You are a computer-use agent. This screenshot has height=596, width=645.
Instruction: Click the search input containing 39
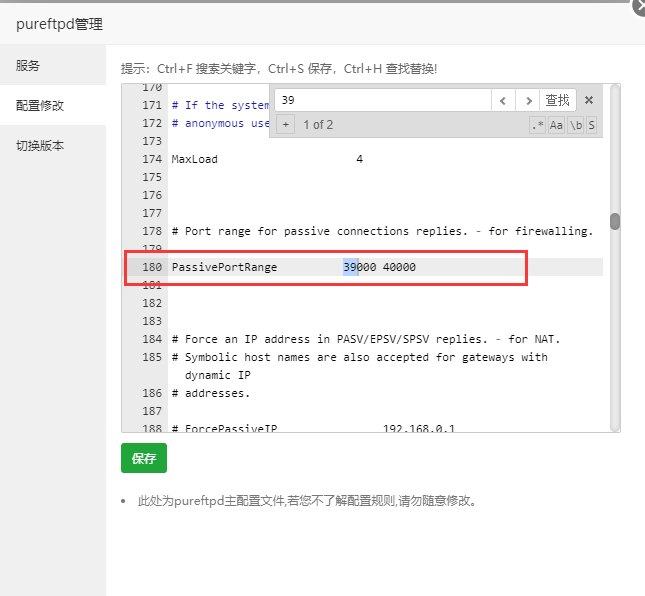[383, 100]
